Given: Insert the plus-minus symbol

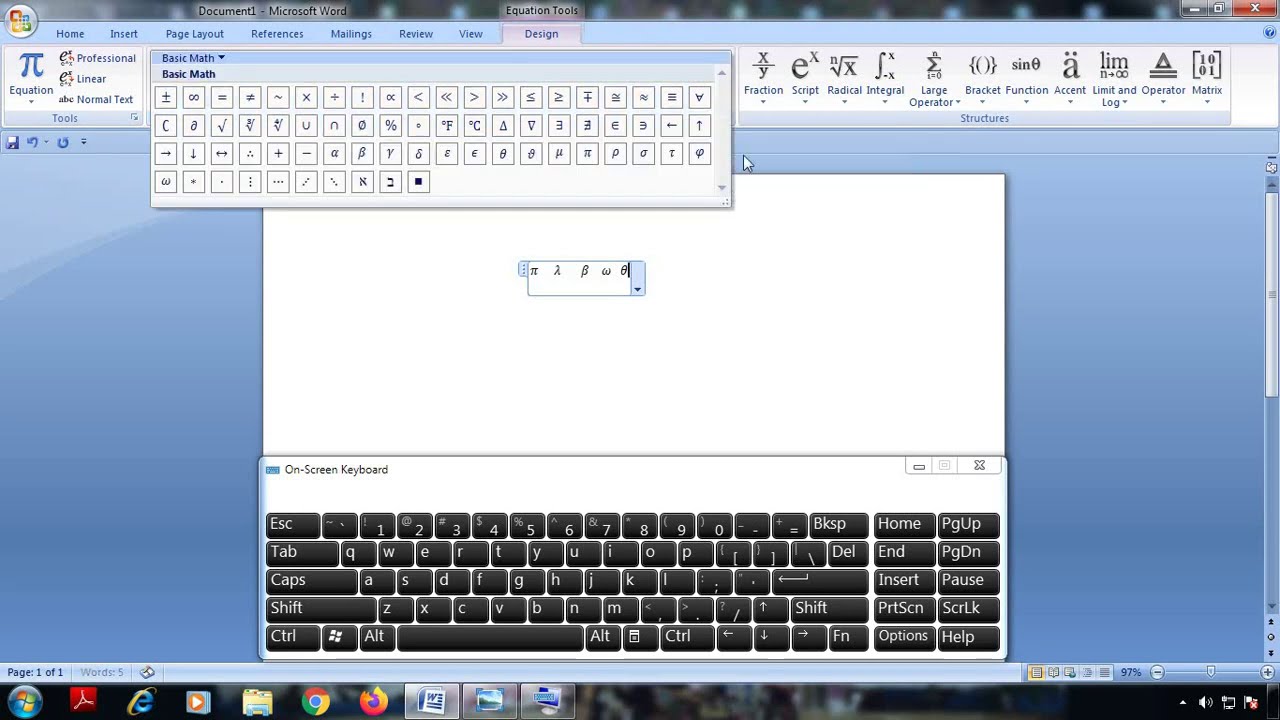Looking at the screenshot, I should (x=166, y=97).
